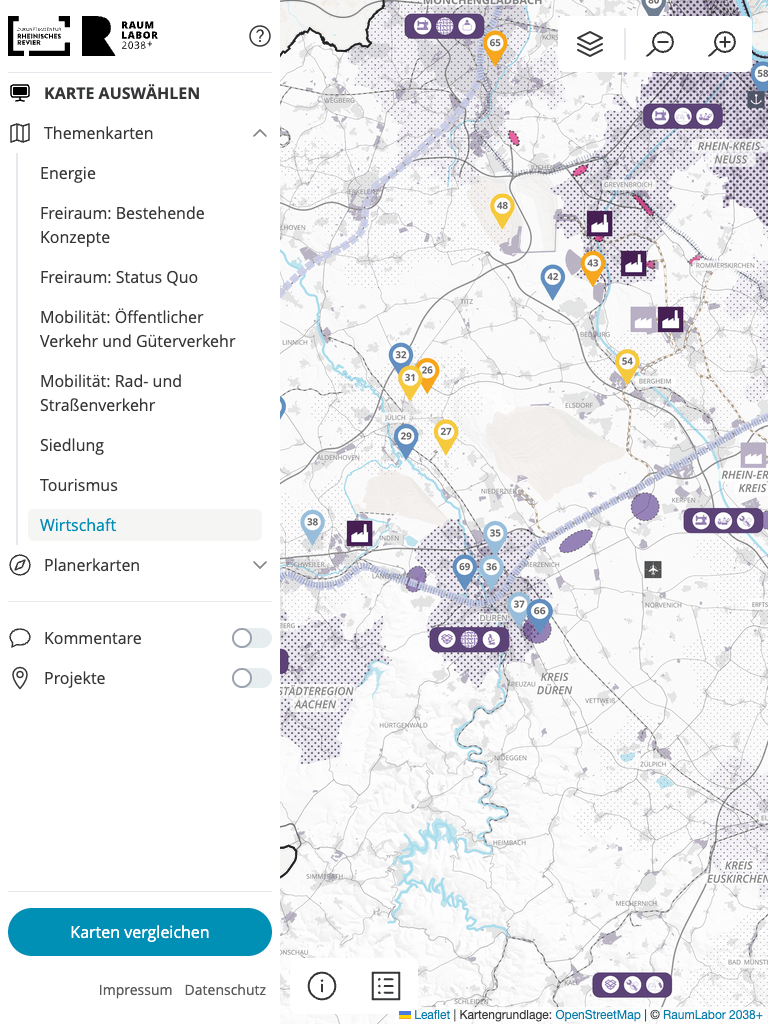The image size is (768, 1024).
Task: Click map marker number 54
Action: tap(627, 364)
